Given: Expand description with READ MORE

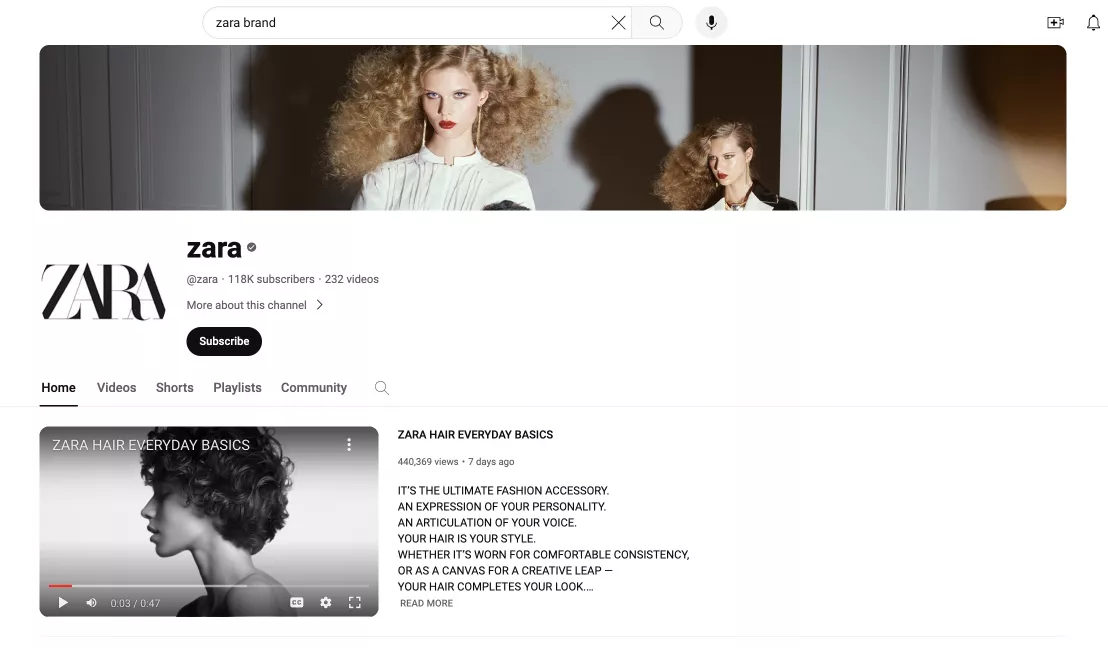Looking at the screenshot, I should point(427,603).
